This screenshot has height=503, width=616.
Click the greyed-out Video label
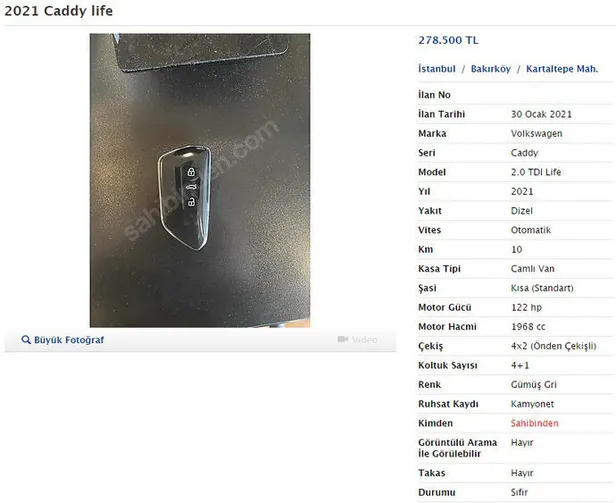[365, 340]
